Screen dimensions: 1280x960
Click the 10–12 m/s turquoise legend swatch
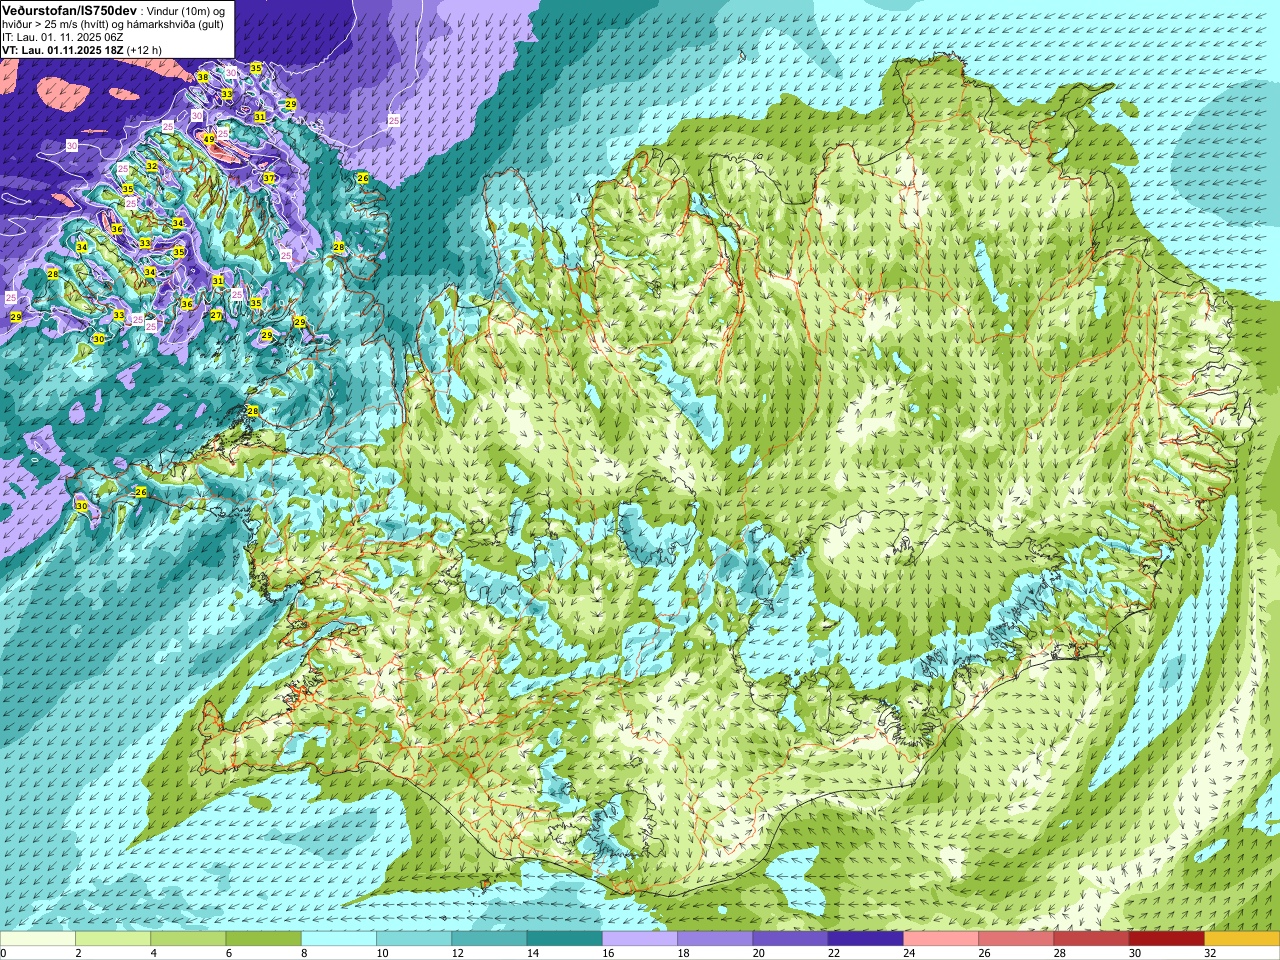[x=414, y=939]
